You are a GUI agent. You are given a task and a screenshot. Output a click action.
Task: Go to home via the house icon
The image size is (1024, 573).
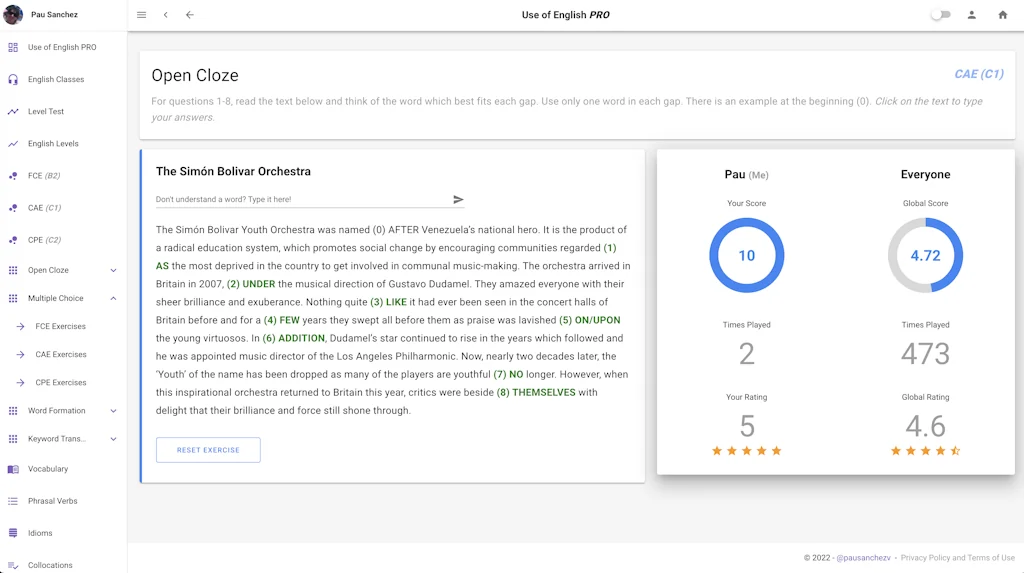(1002, 14)
